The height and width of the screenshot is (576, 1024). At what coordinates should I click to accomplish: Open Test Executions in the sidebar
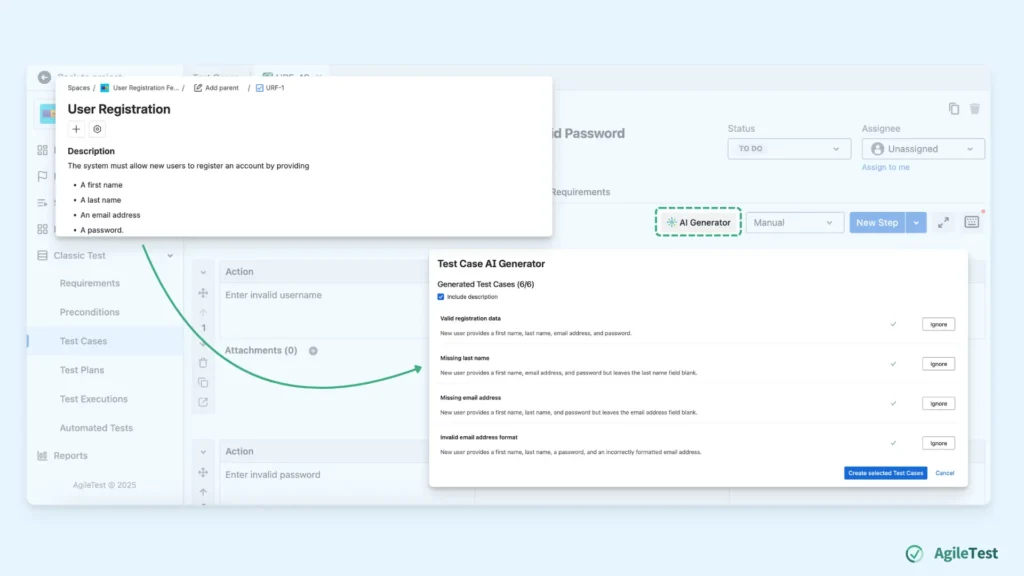[93, 399]
